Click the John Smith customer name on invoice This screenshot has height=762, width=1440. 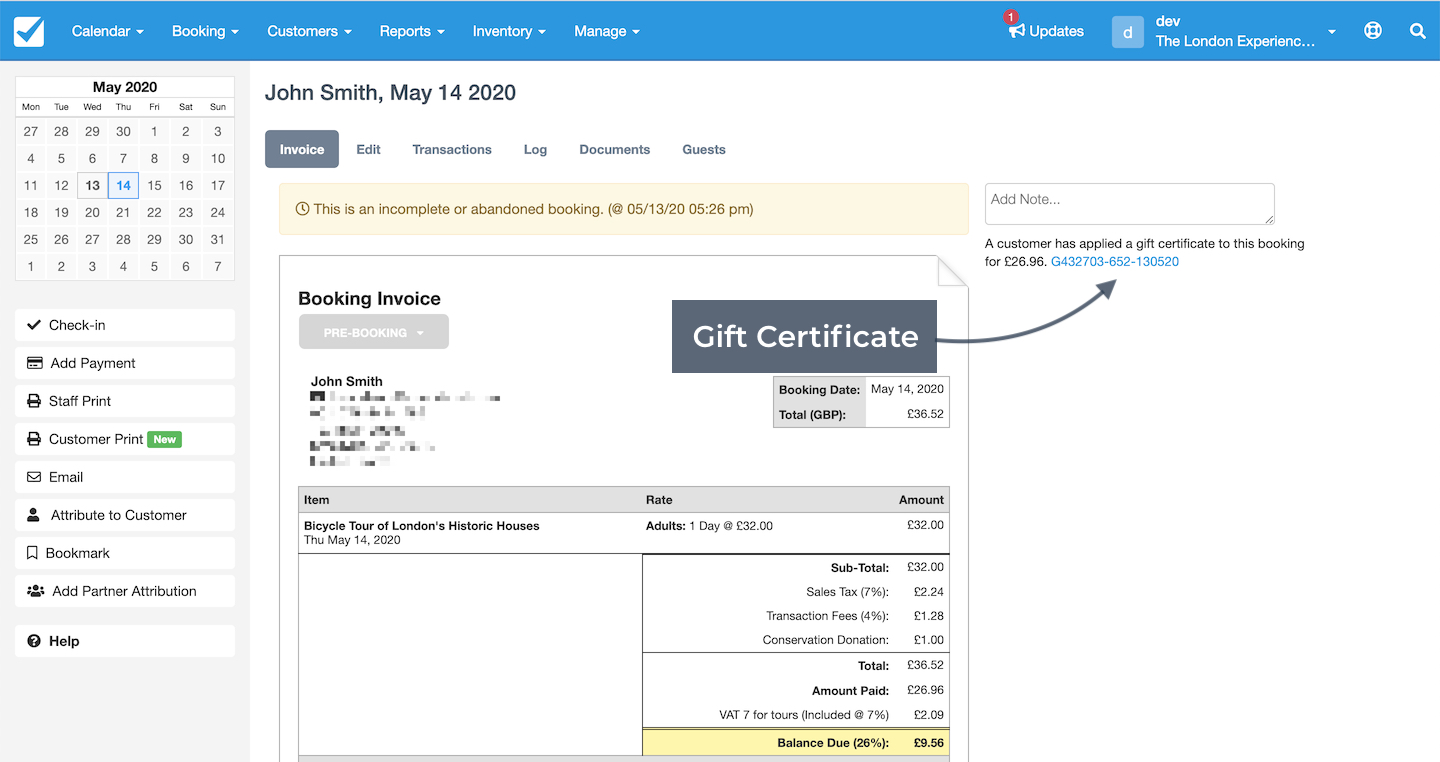[x=347, y=381]
